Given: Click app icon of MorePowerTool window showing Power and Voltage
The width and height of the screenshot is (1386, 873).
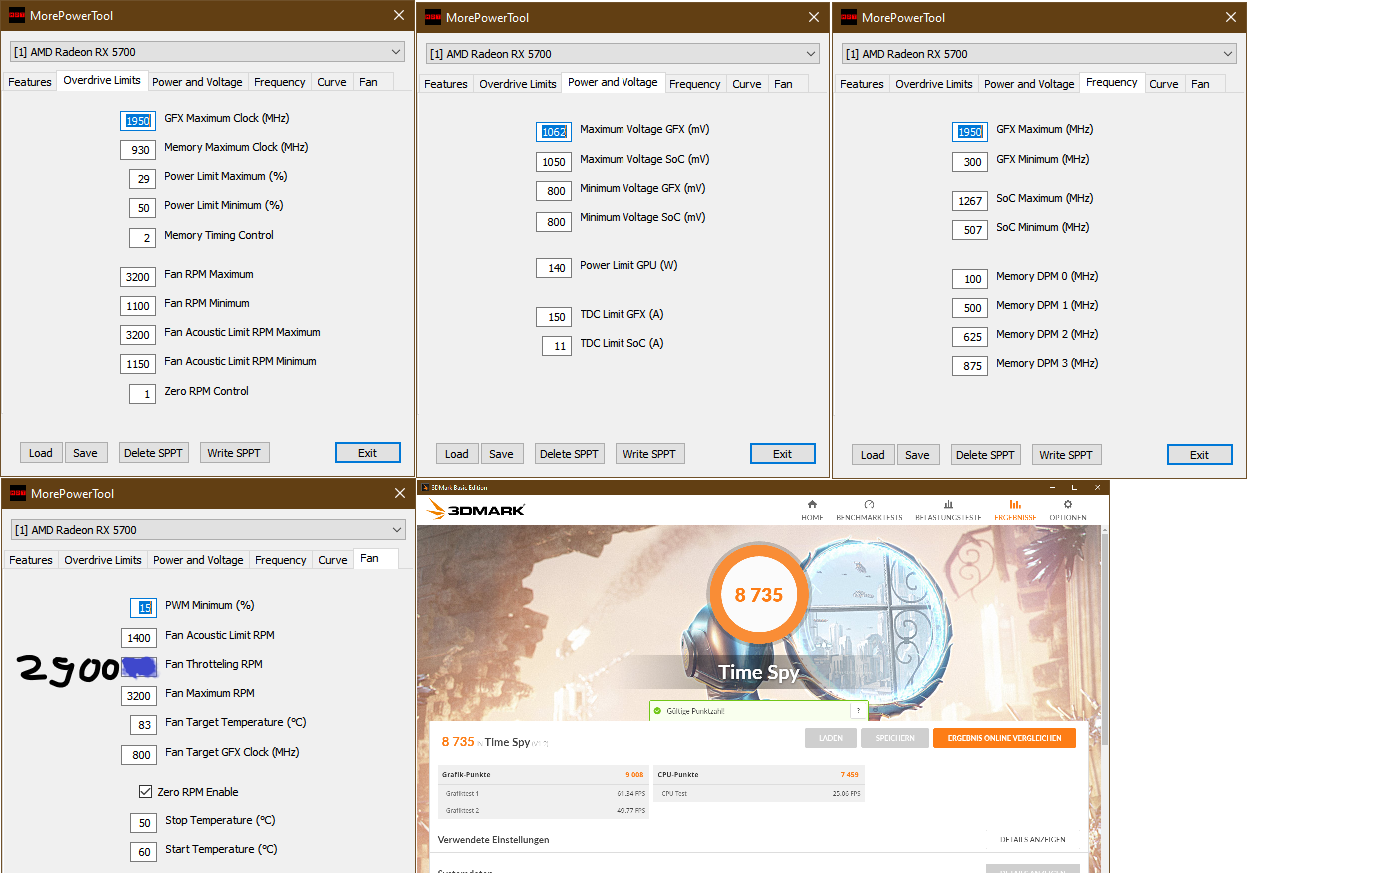Looking at the screenshot, I should coord(433,17).
